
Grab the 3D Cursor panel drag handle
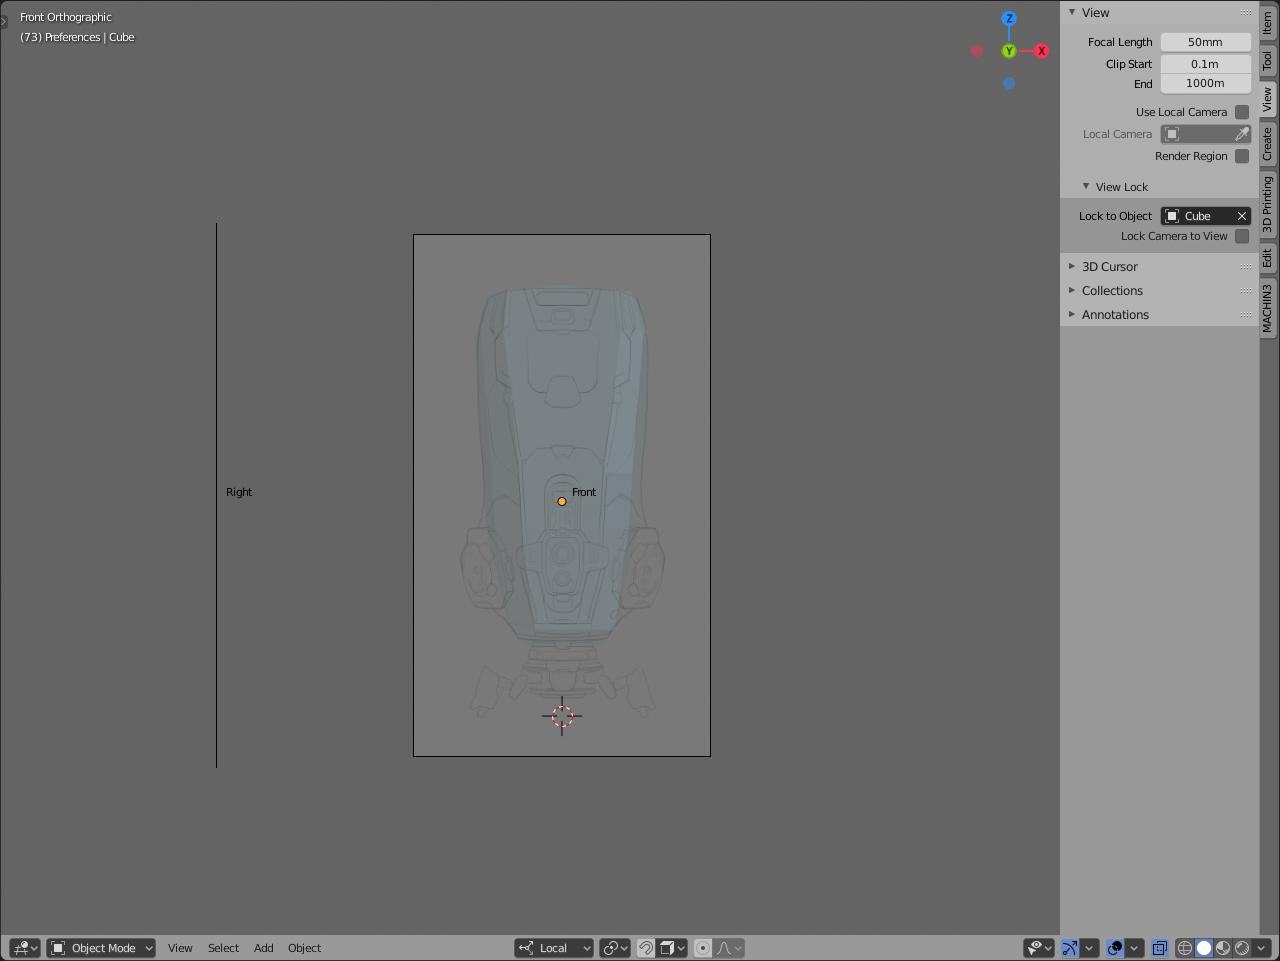coord(1246,266)
